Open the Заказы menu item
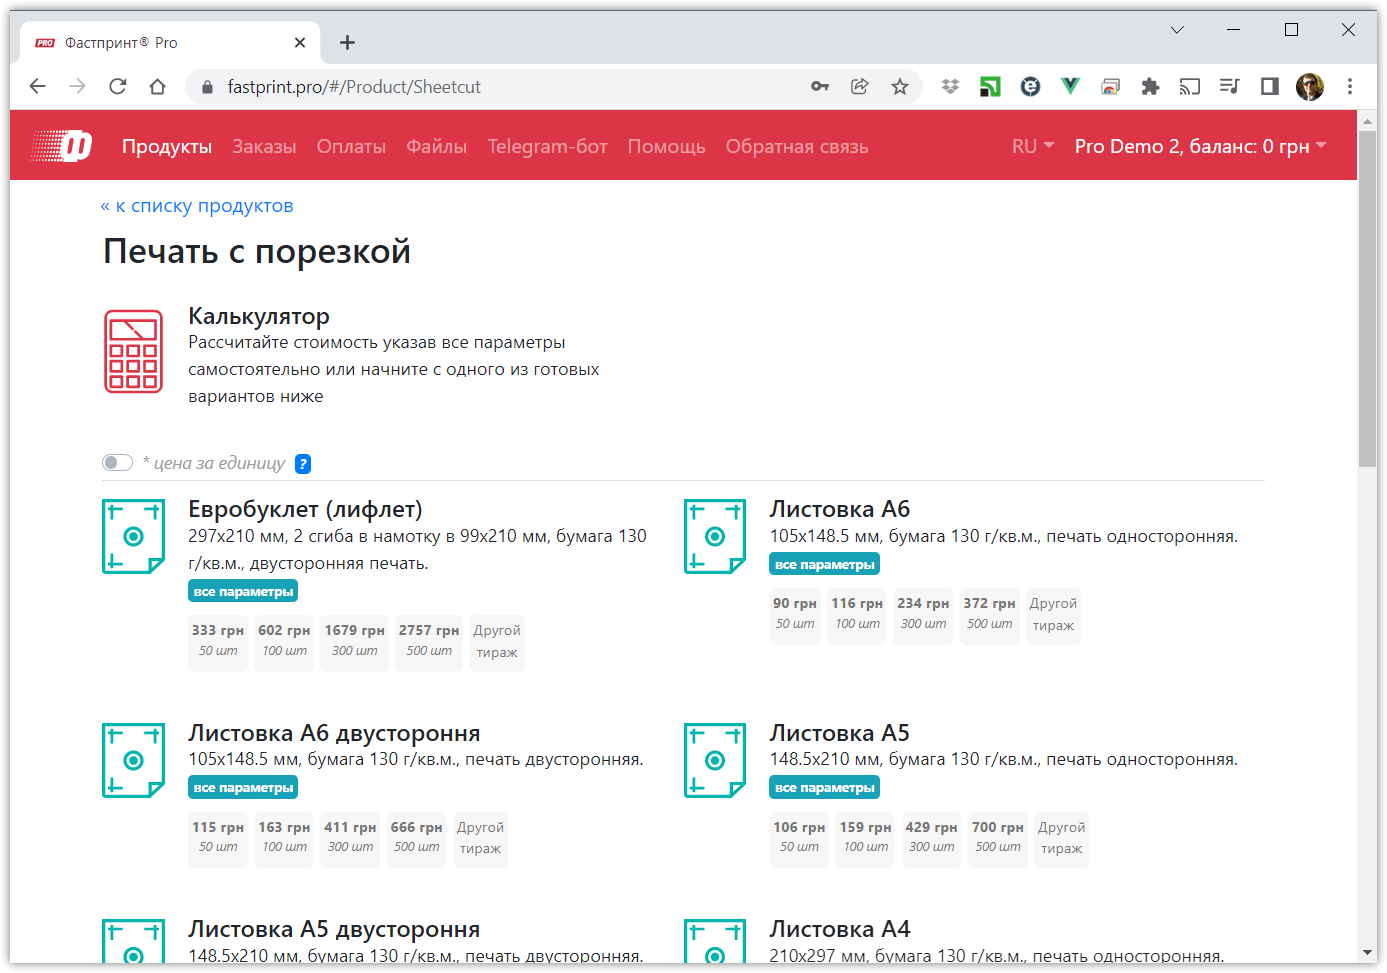The width and height of the screenshot is (1387, 973). (x=264, y=146)
